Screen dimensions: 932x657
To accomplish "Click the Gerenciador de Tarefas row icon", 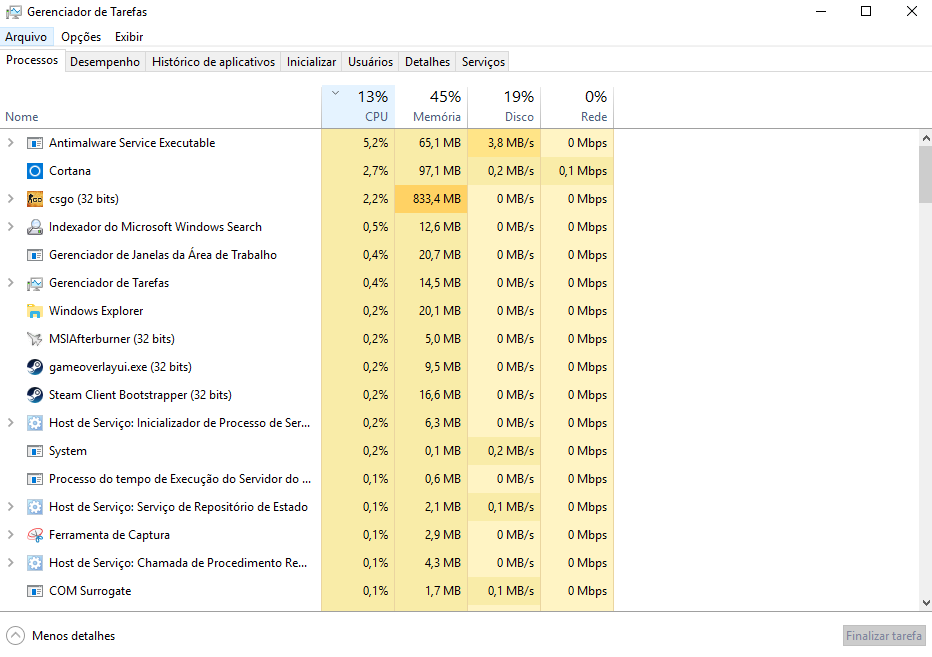I will pyautogui.click(x=35, y=283).
